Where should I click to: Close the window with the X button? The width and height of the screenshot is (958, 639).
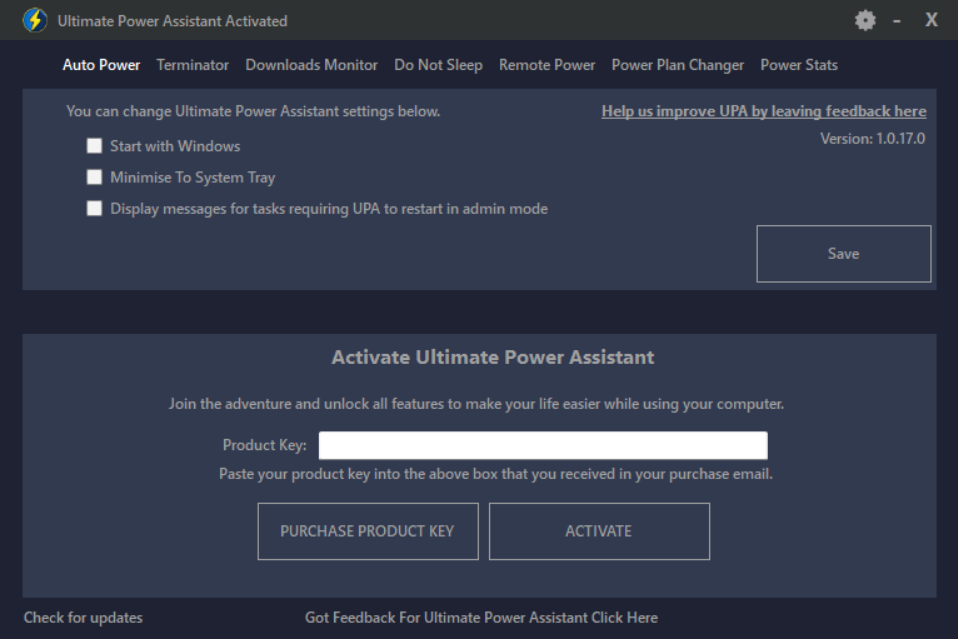(931, 20)
